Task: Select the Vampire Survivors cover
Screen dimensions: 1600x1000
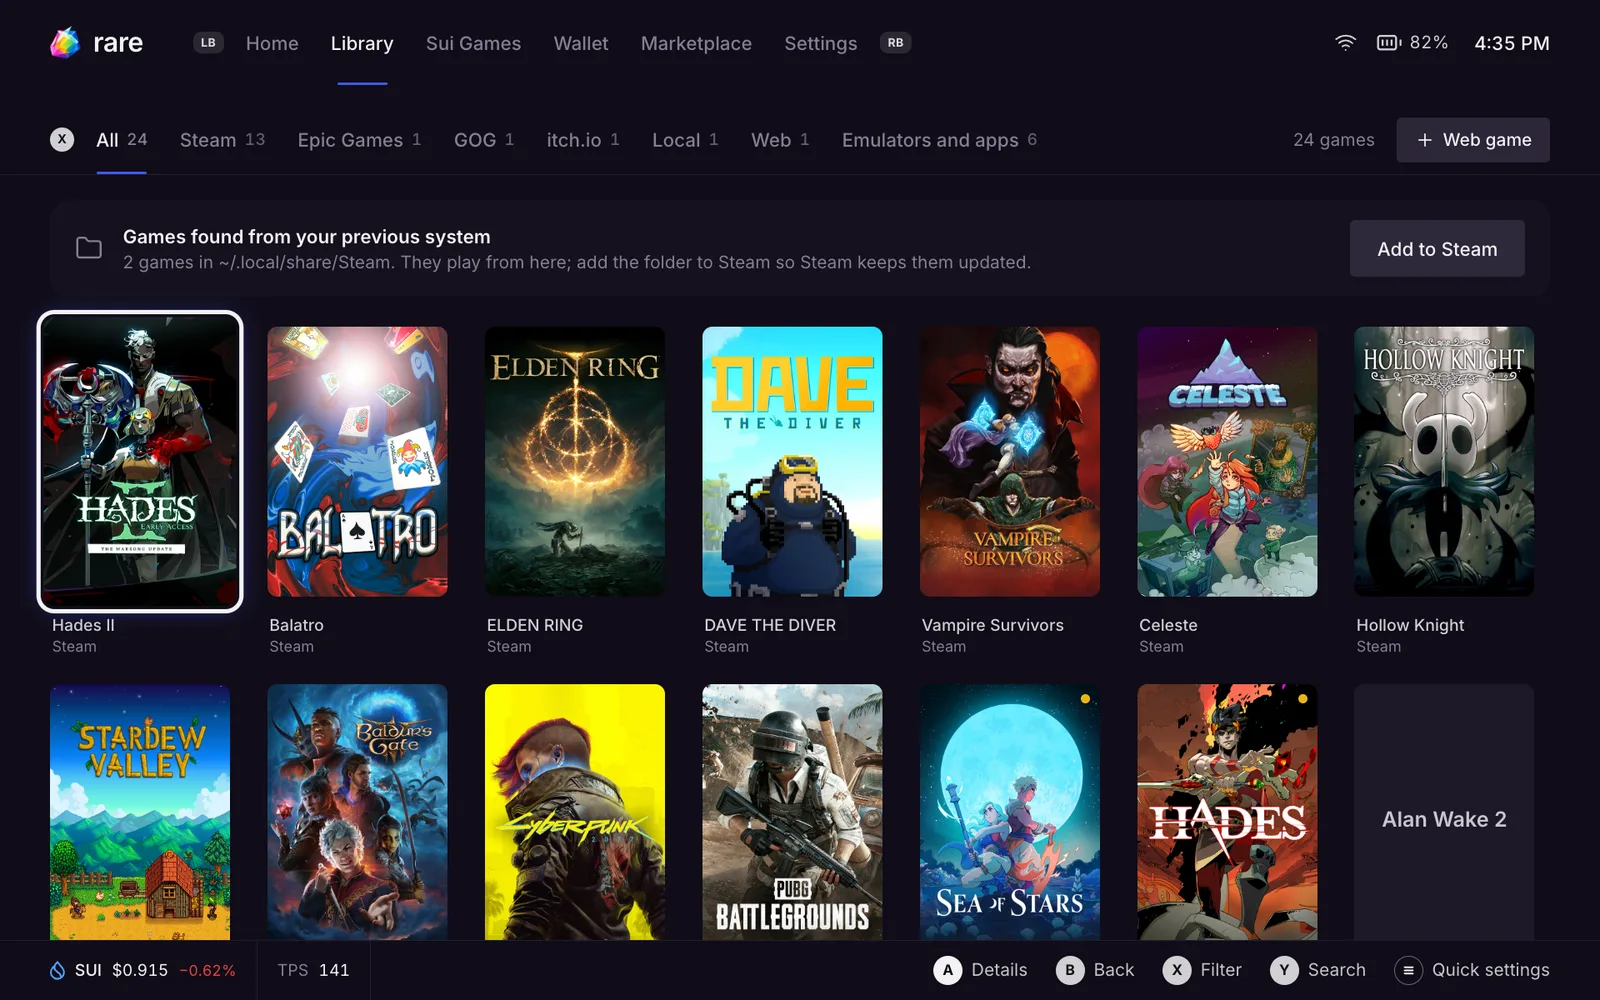Action: point(1010,461)
